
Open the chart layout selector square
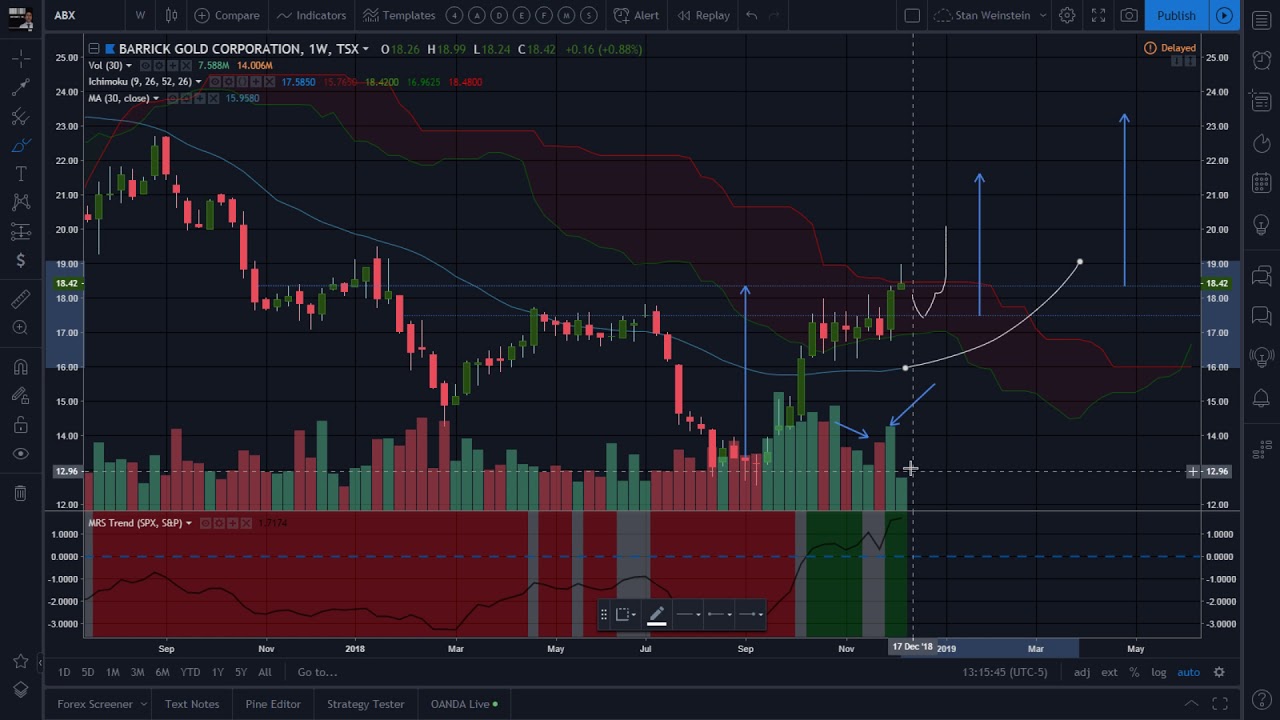click(912, 15)
